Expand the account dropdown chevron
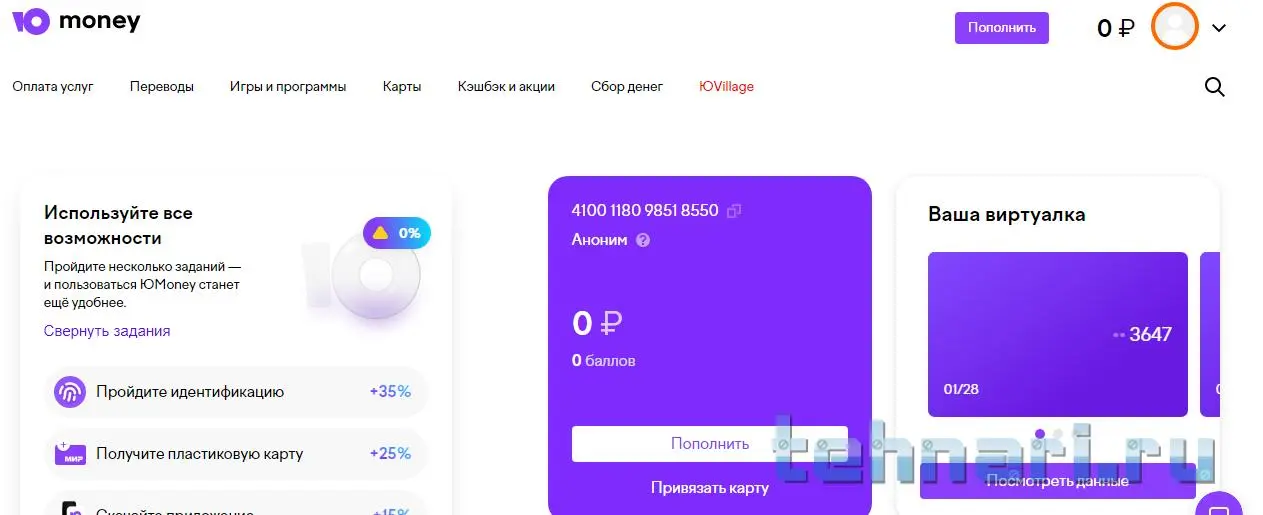1263x515 pixels. 1218,28
